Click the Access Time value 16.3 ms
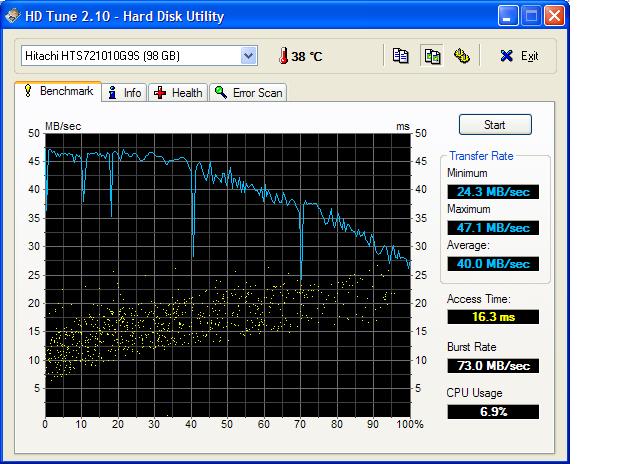This screenshot has height=464, width=640. pos(493,317)
